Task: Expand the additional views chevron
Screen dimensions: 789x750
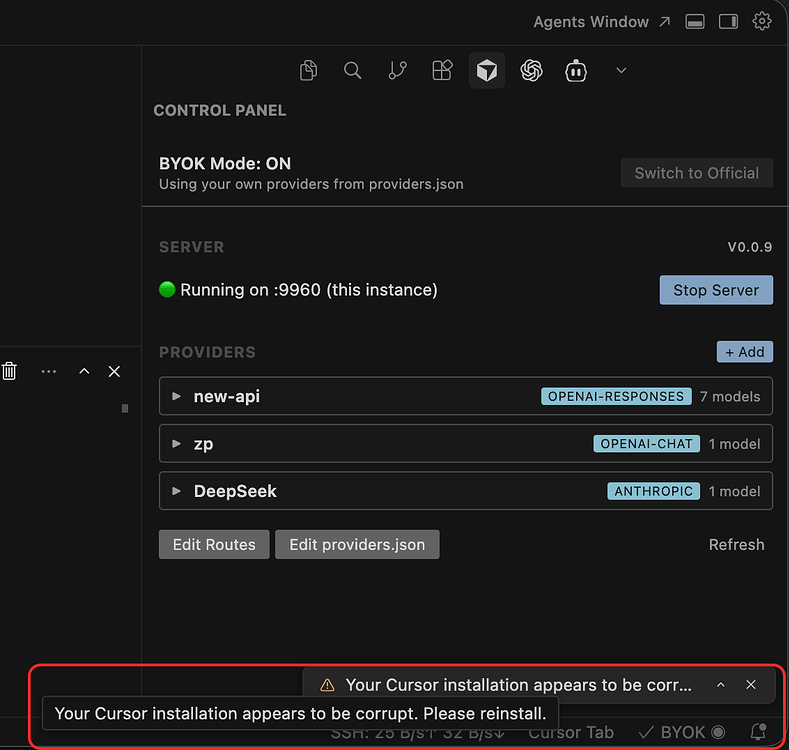Action: (621, 70)
